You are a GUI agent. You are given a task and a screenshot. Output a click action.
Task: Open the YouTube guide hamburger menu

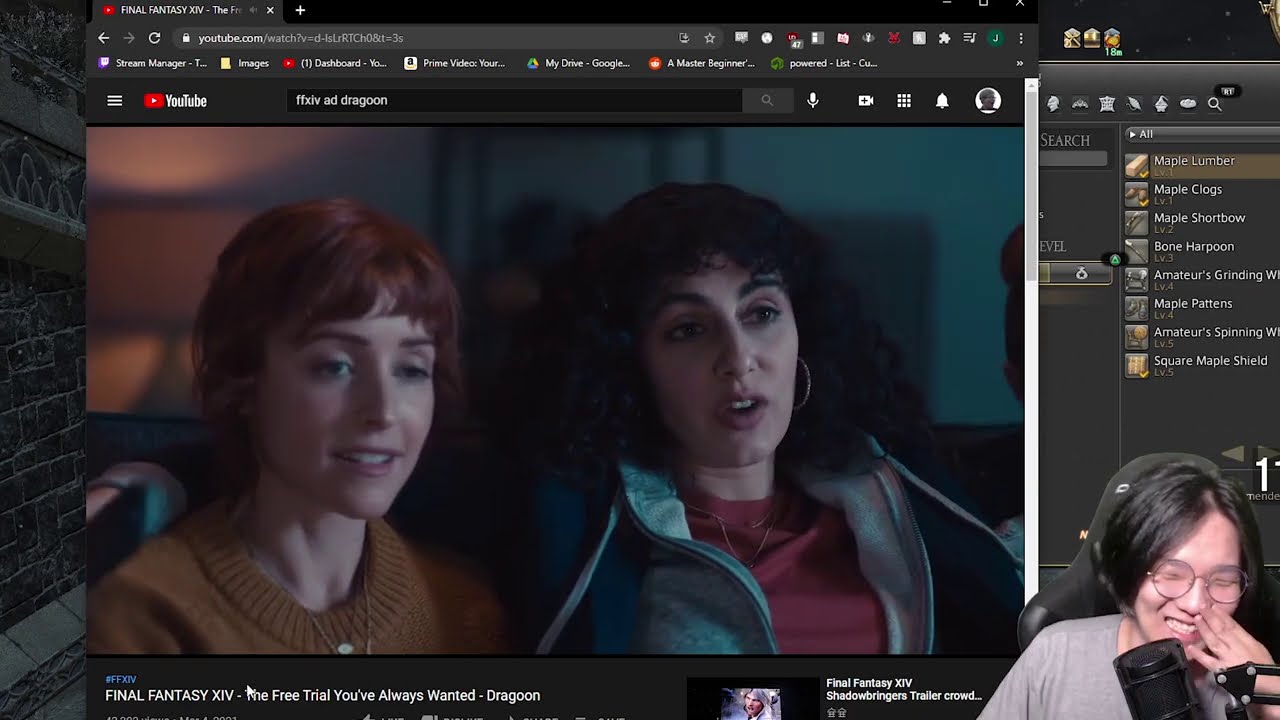pyautogui.click(x=115, y=100)
